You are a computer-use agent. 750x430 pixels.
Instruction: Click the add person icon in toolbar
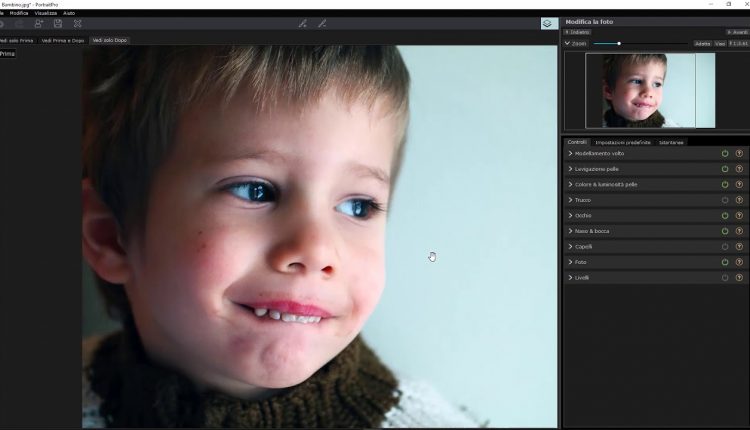click(39, 23)
